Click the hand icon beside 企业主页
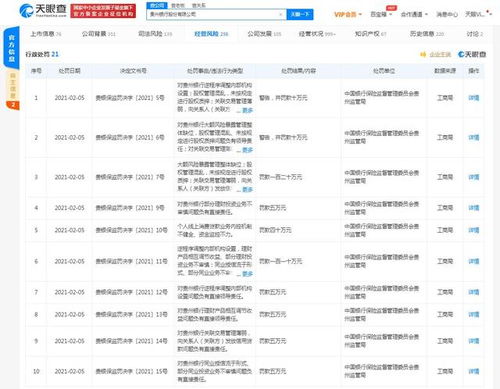The image size is (500, 389). (423, 54)
